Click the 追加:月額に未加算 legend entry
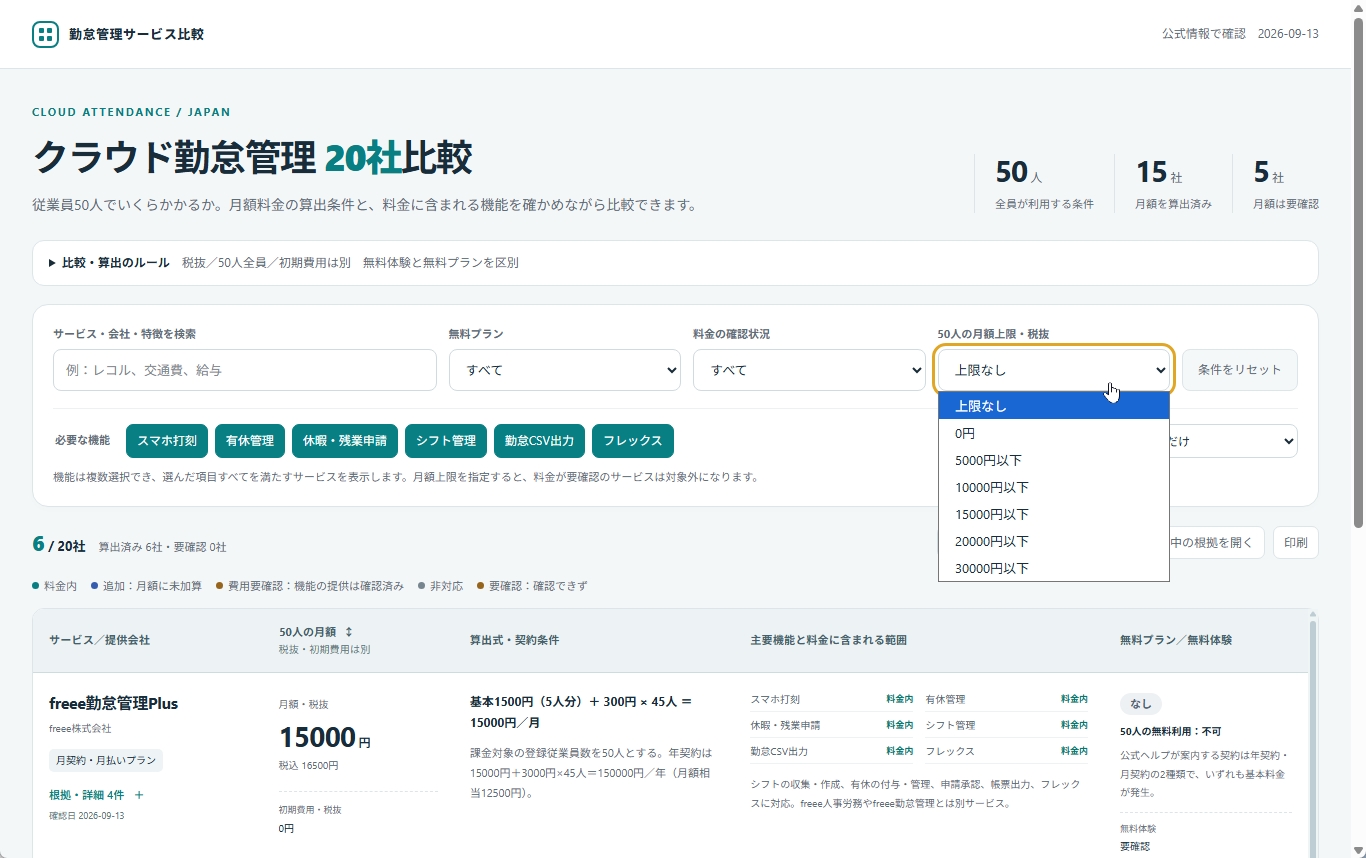The width and height of the screenshot is (1366, 858). point(146,586)
